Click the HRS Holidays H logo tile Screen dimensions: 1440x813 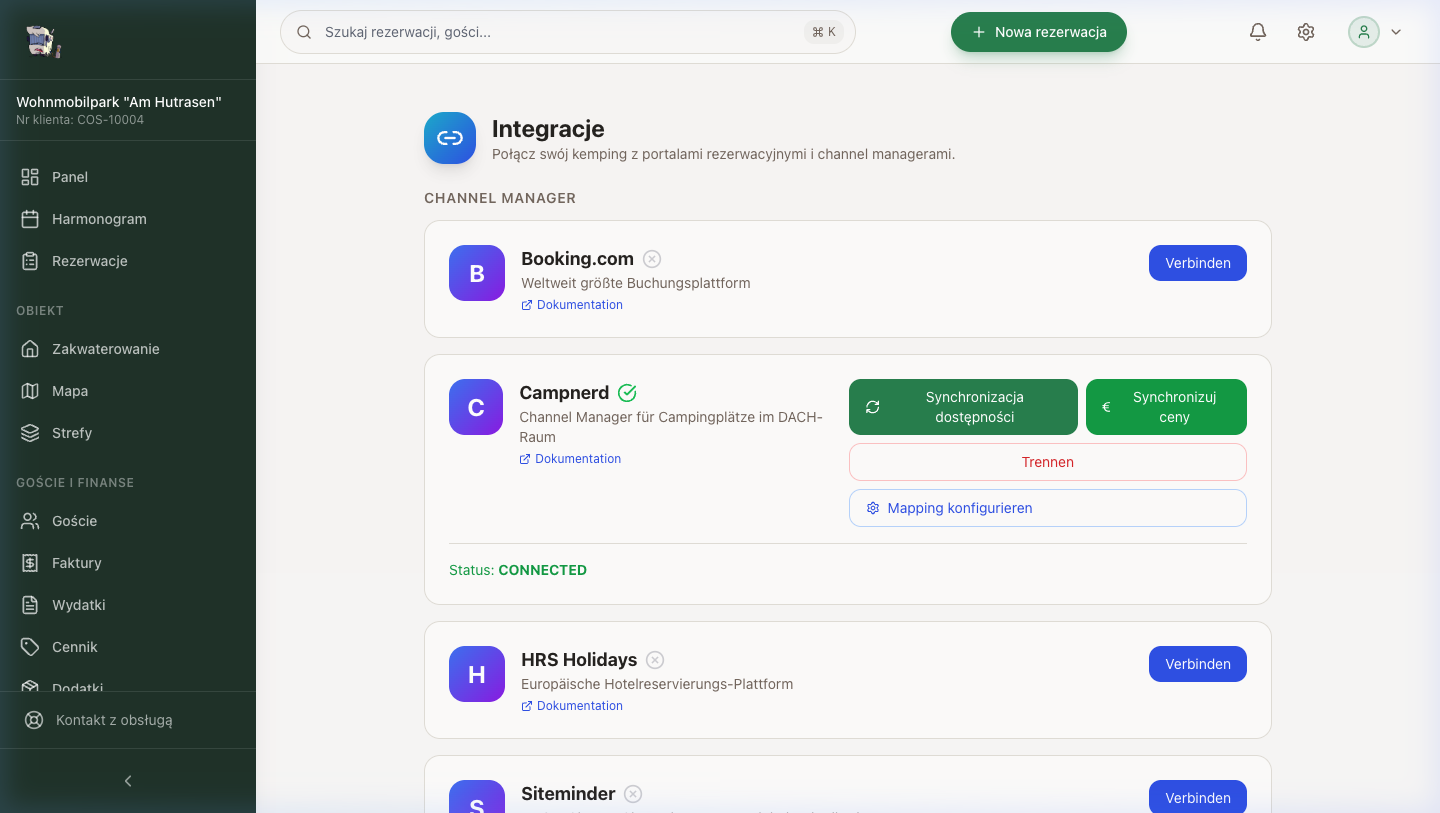(x=477, y=674)
